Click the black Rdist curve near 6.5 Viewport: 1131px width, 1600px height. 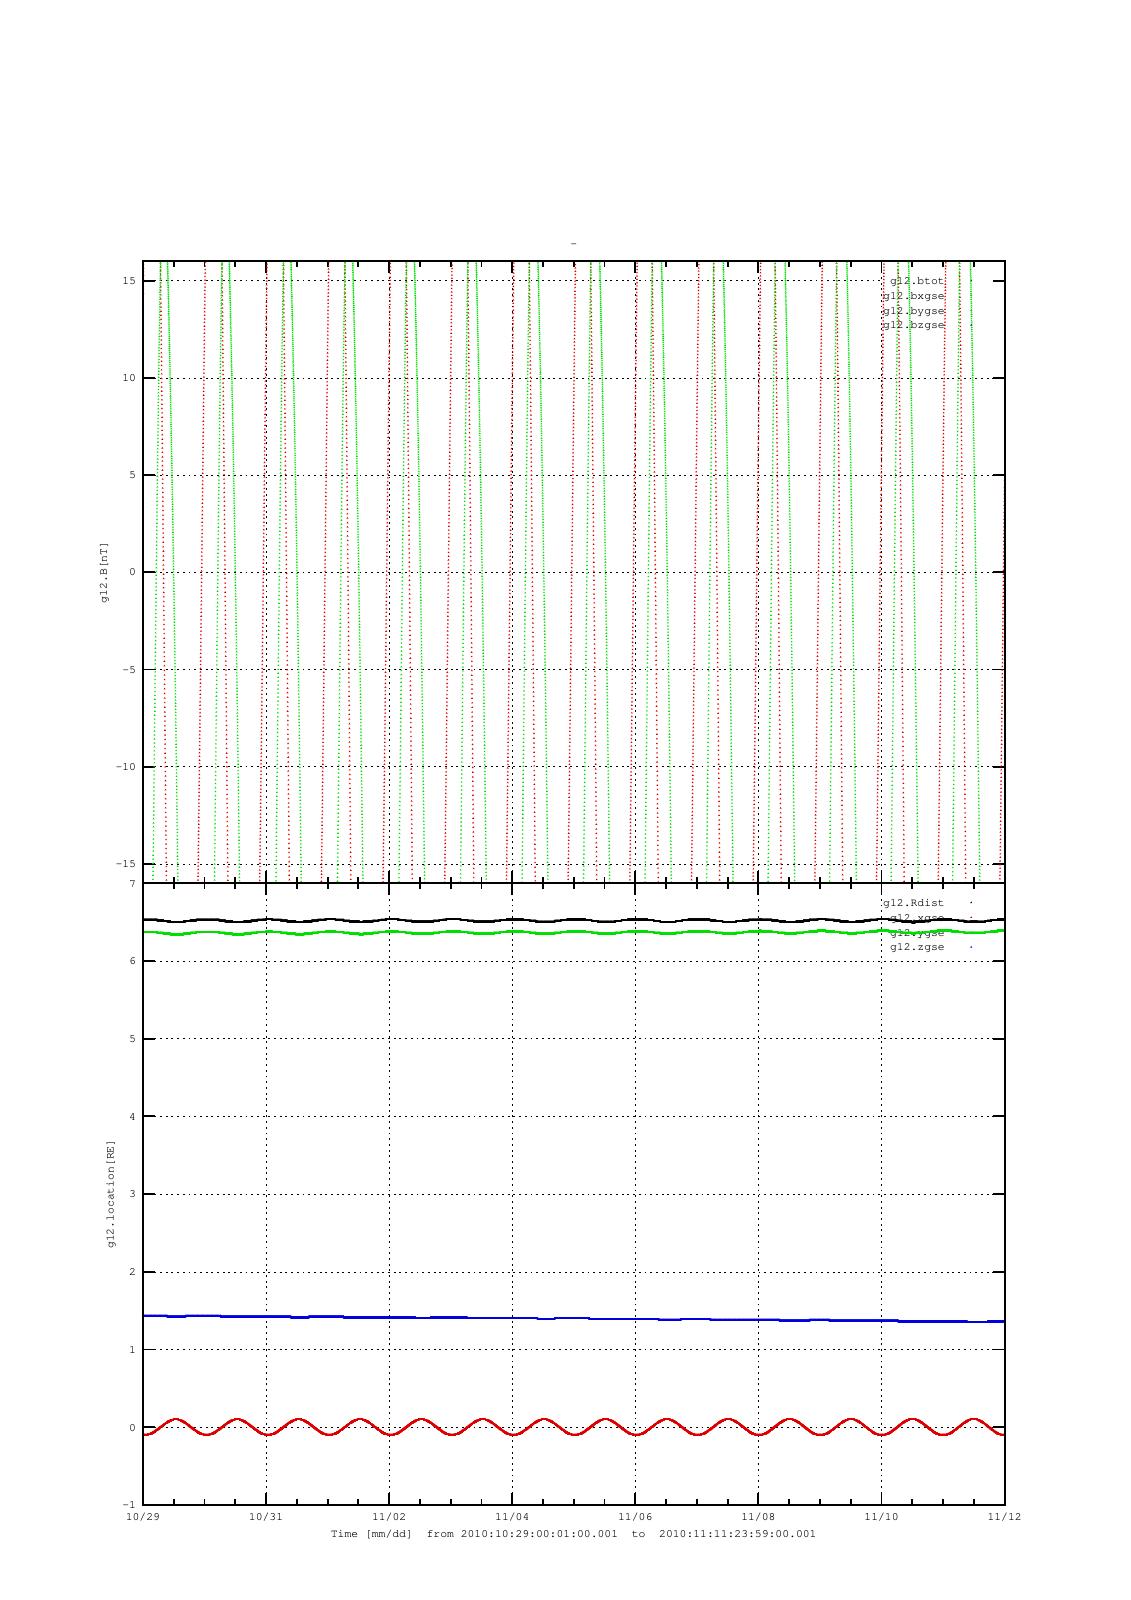pyautogui.click(x=573, y=920)
